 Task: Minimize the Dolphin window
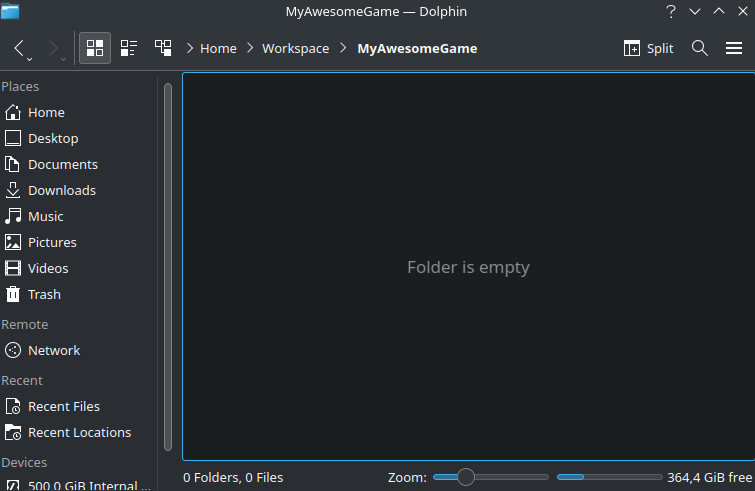[695, 11]
